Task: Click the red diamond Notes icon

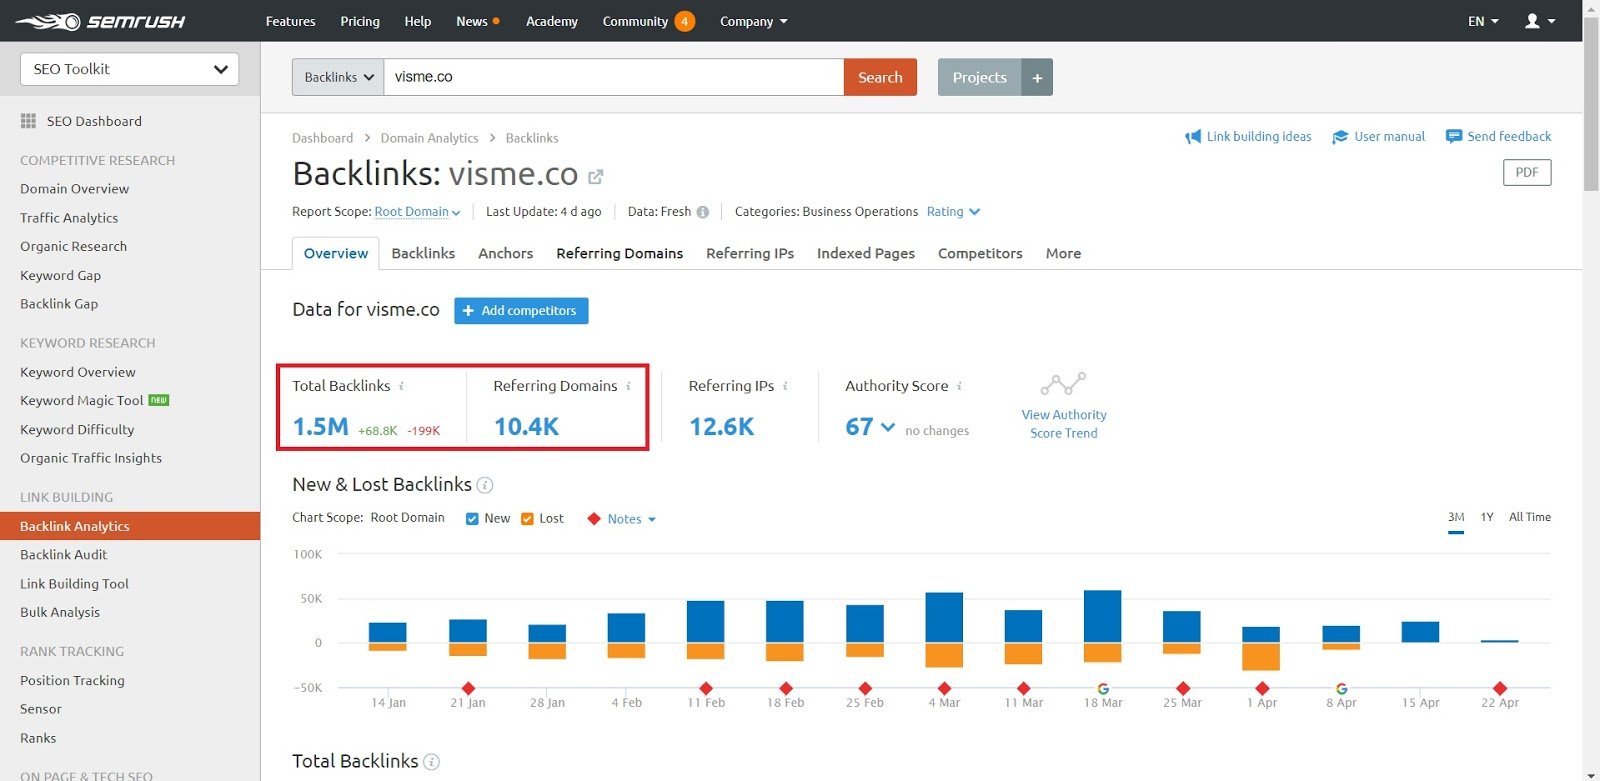Action: coord(594,519)
